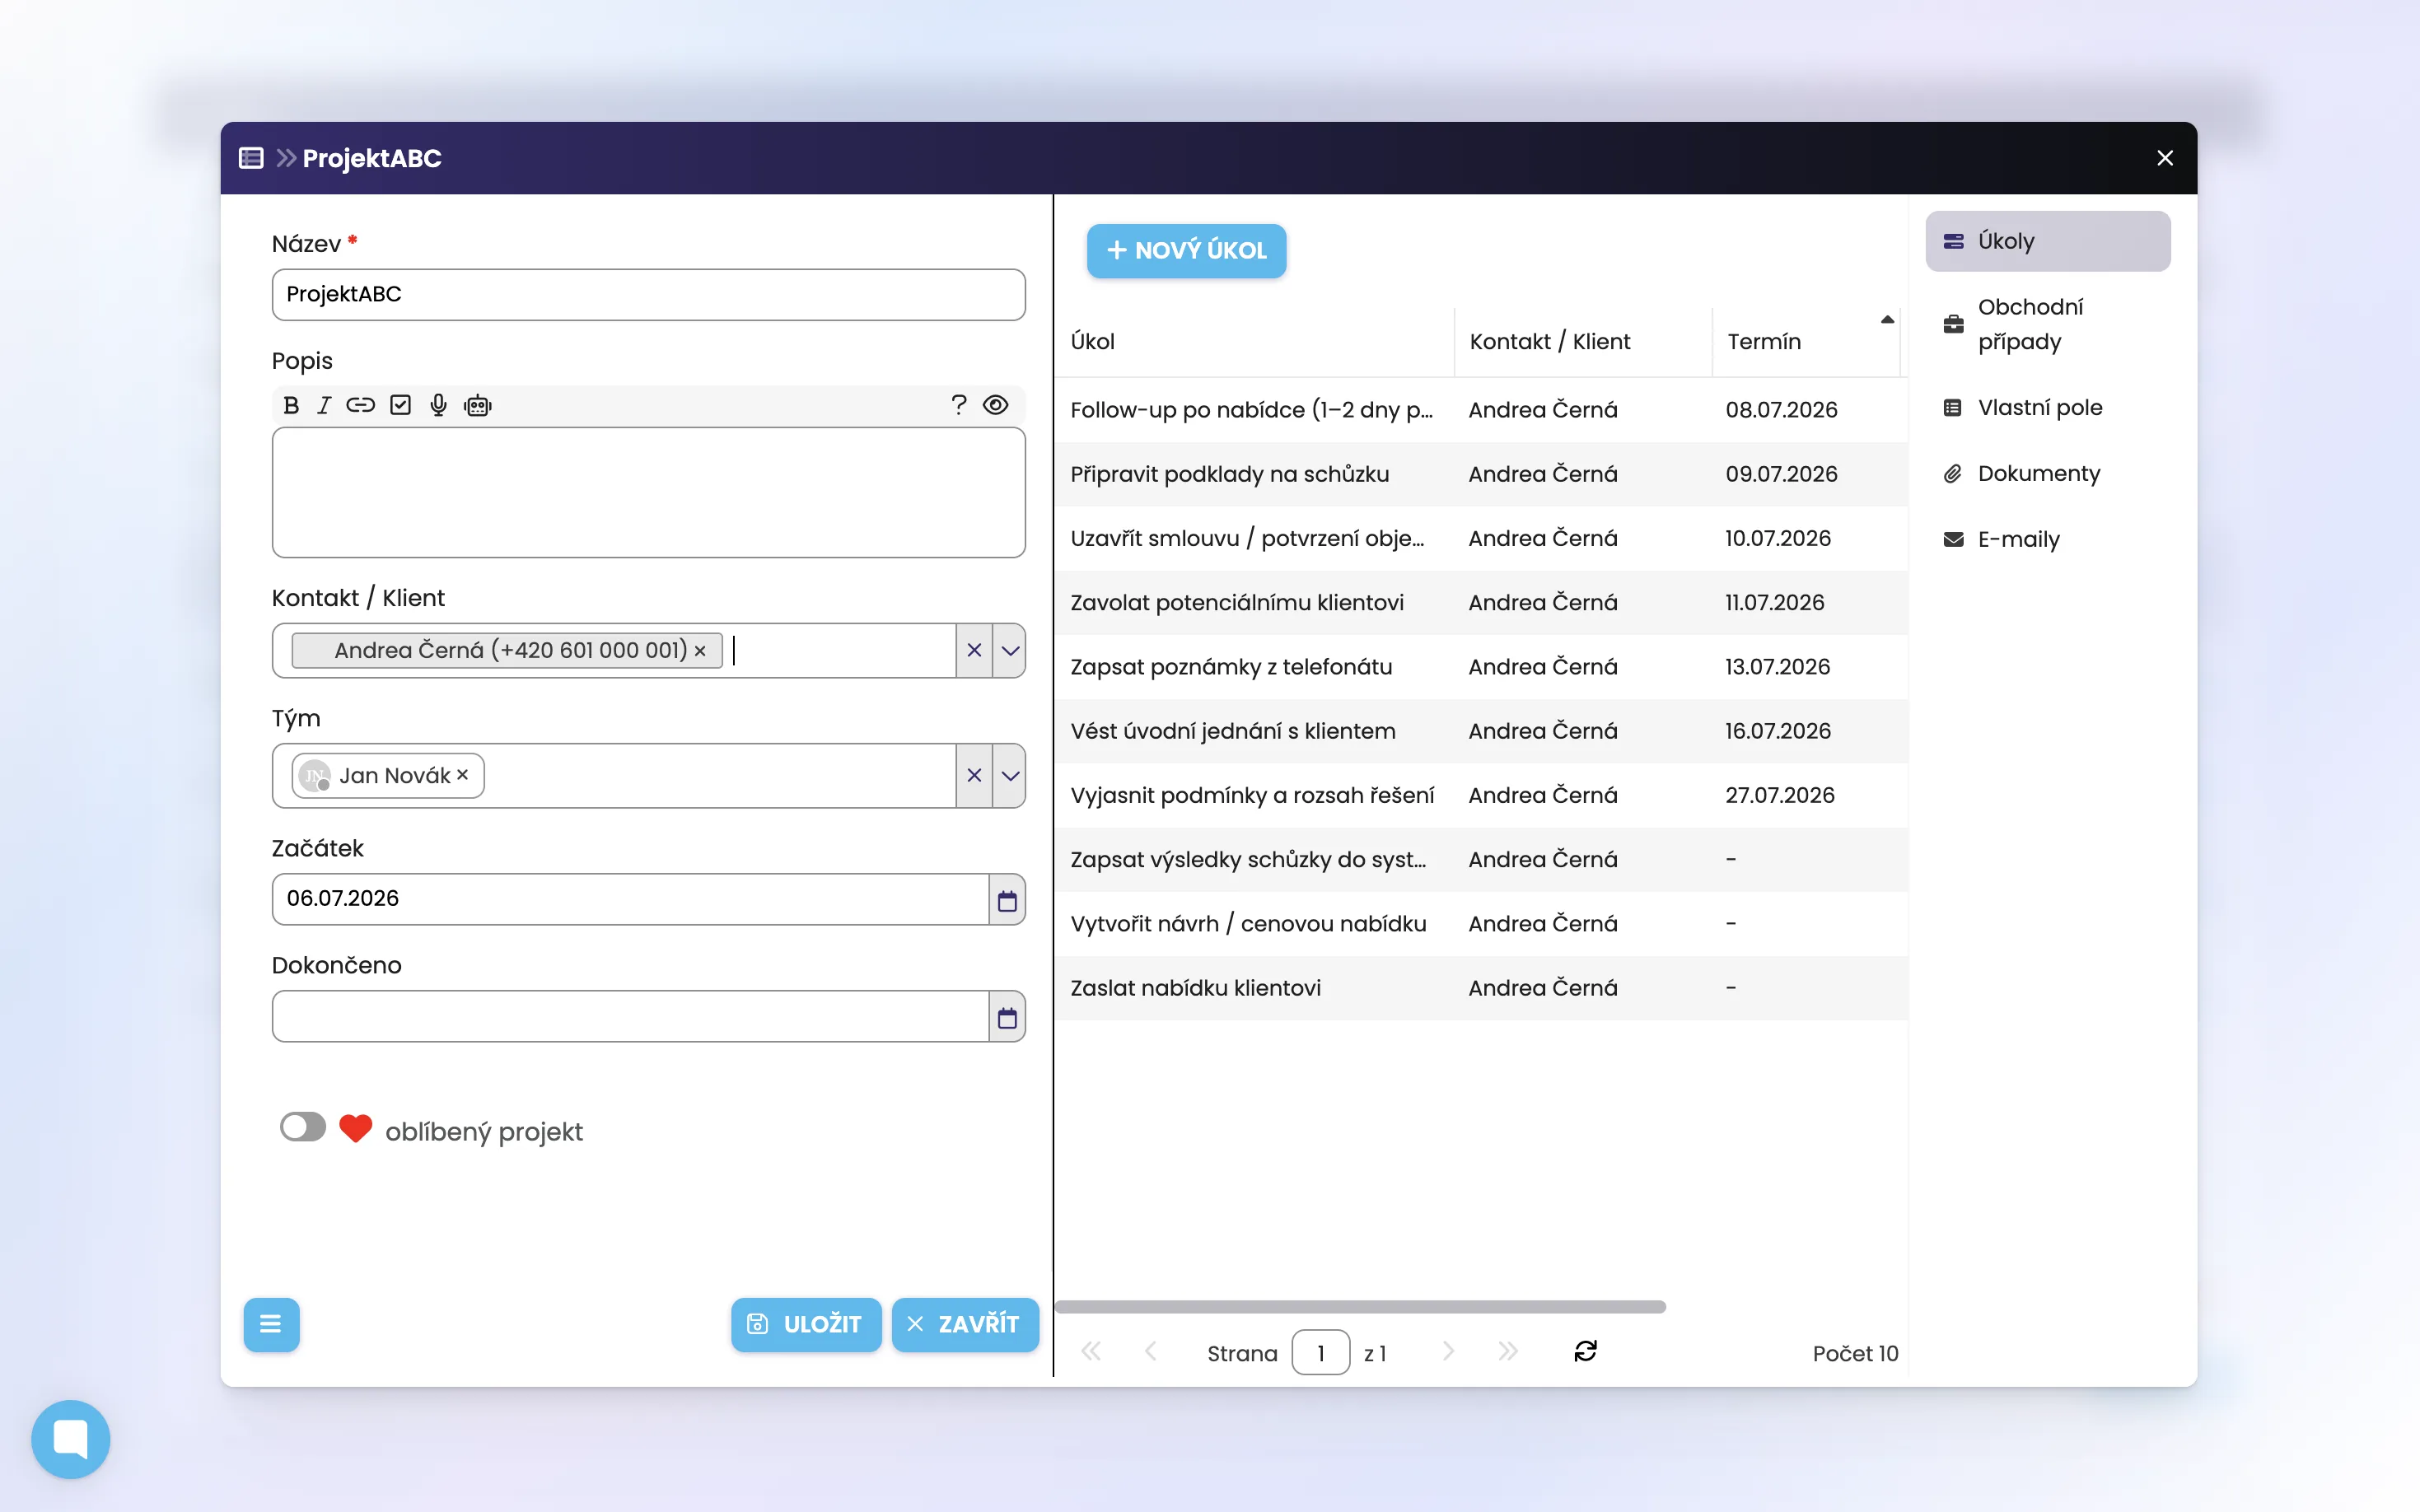Click the heart icon for favorite project
The height and width of the screenshot is (1512, 2420).
pos(355,1129)
